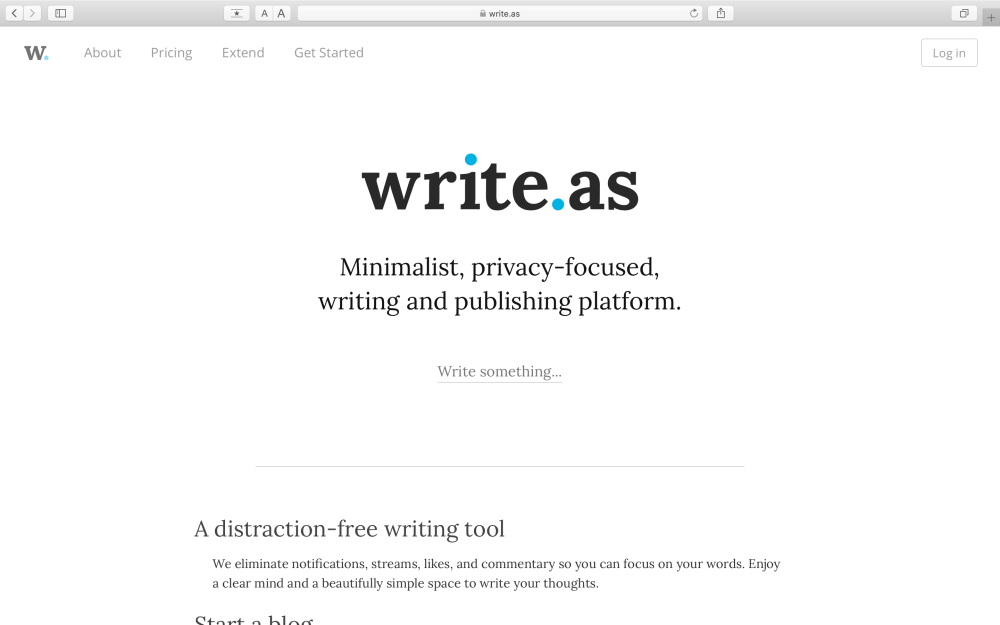Click the lock icon in address bar
Image resolution: width=1000 pixels, height=625 pixels.
click(x=483, y=13)
